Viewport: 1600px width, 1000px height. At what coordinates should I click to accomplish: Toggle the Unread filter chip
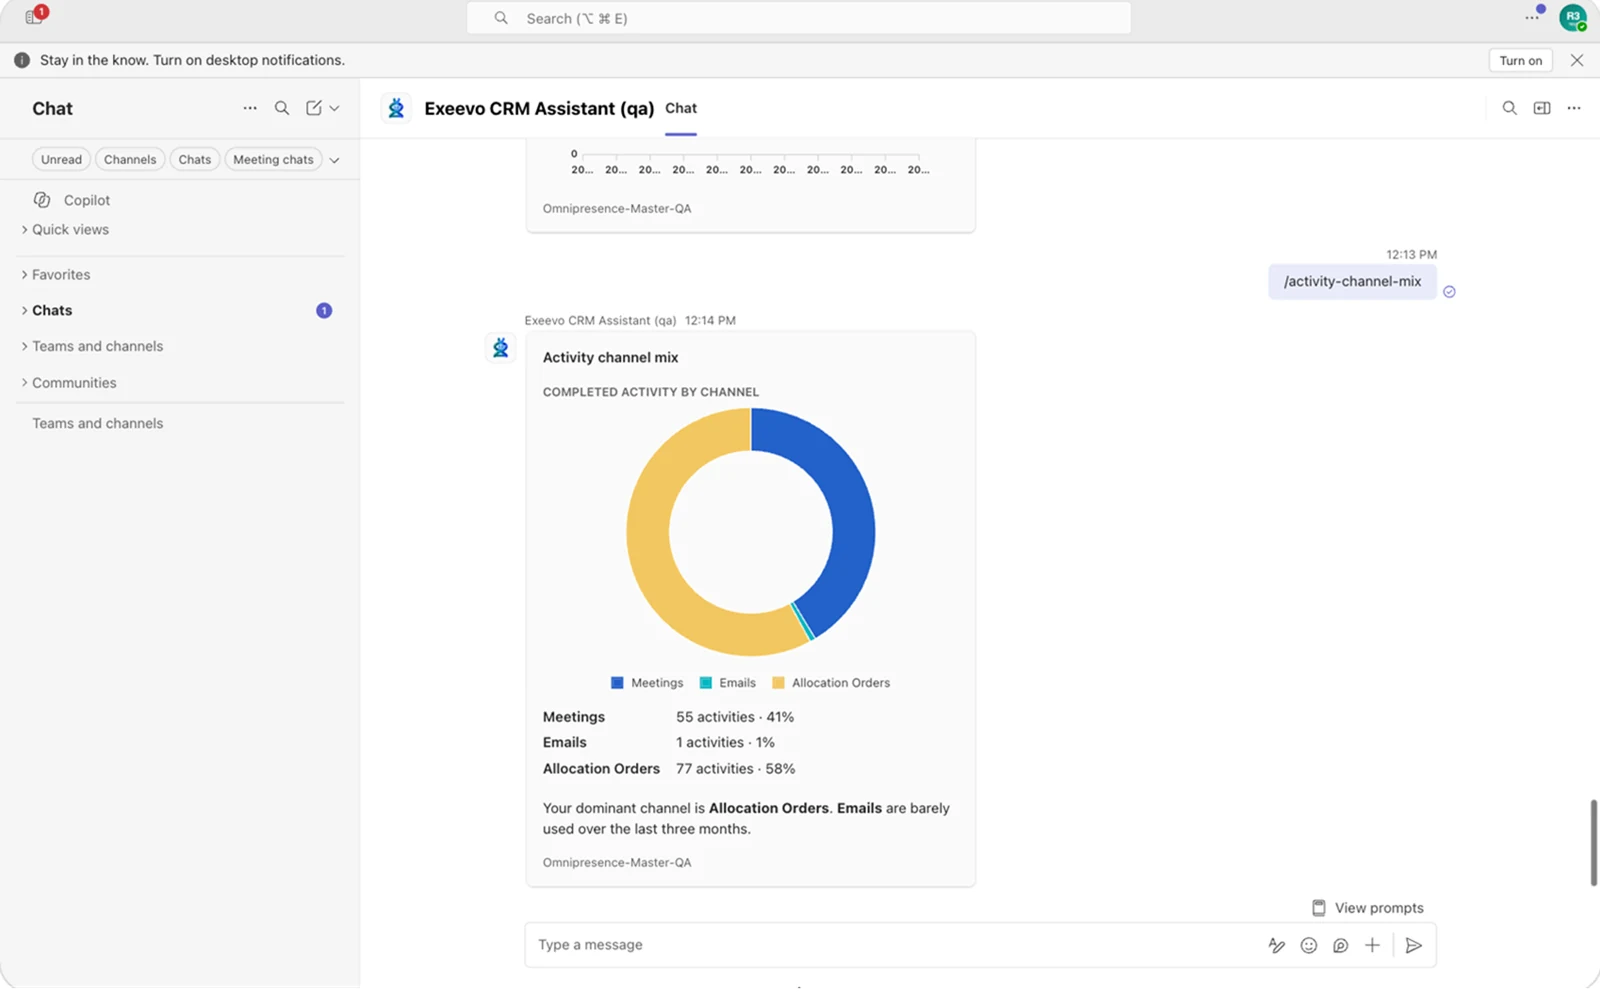click(61, 159)
